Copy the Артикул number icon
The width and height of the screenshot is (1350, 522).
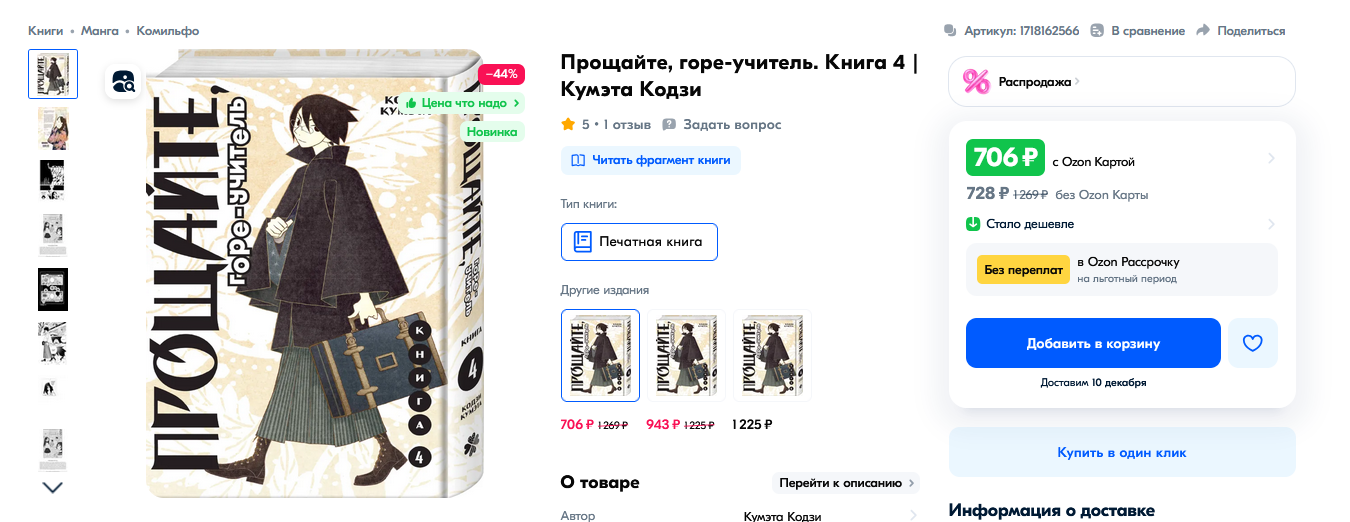pyautogui.click(x=950, y=31)
